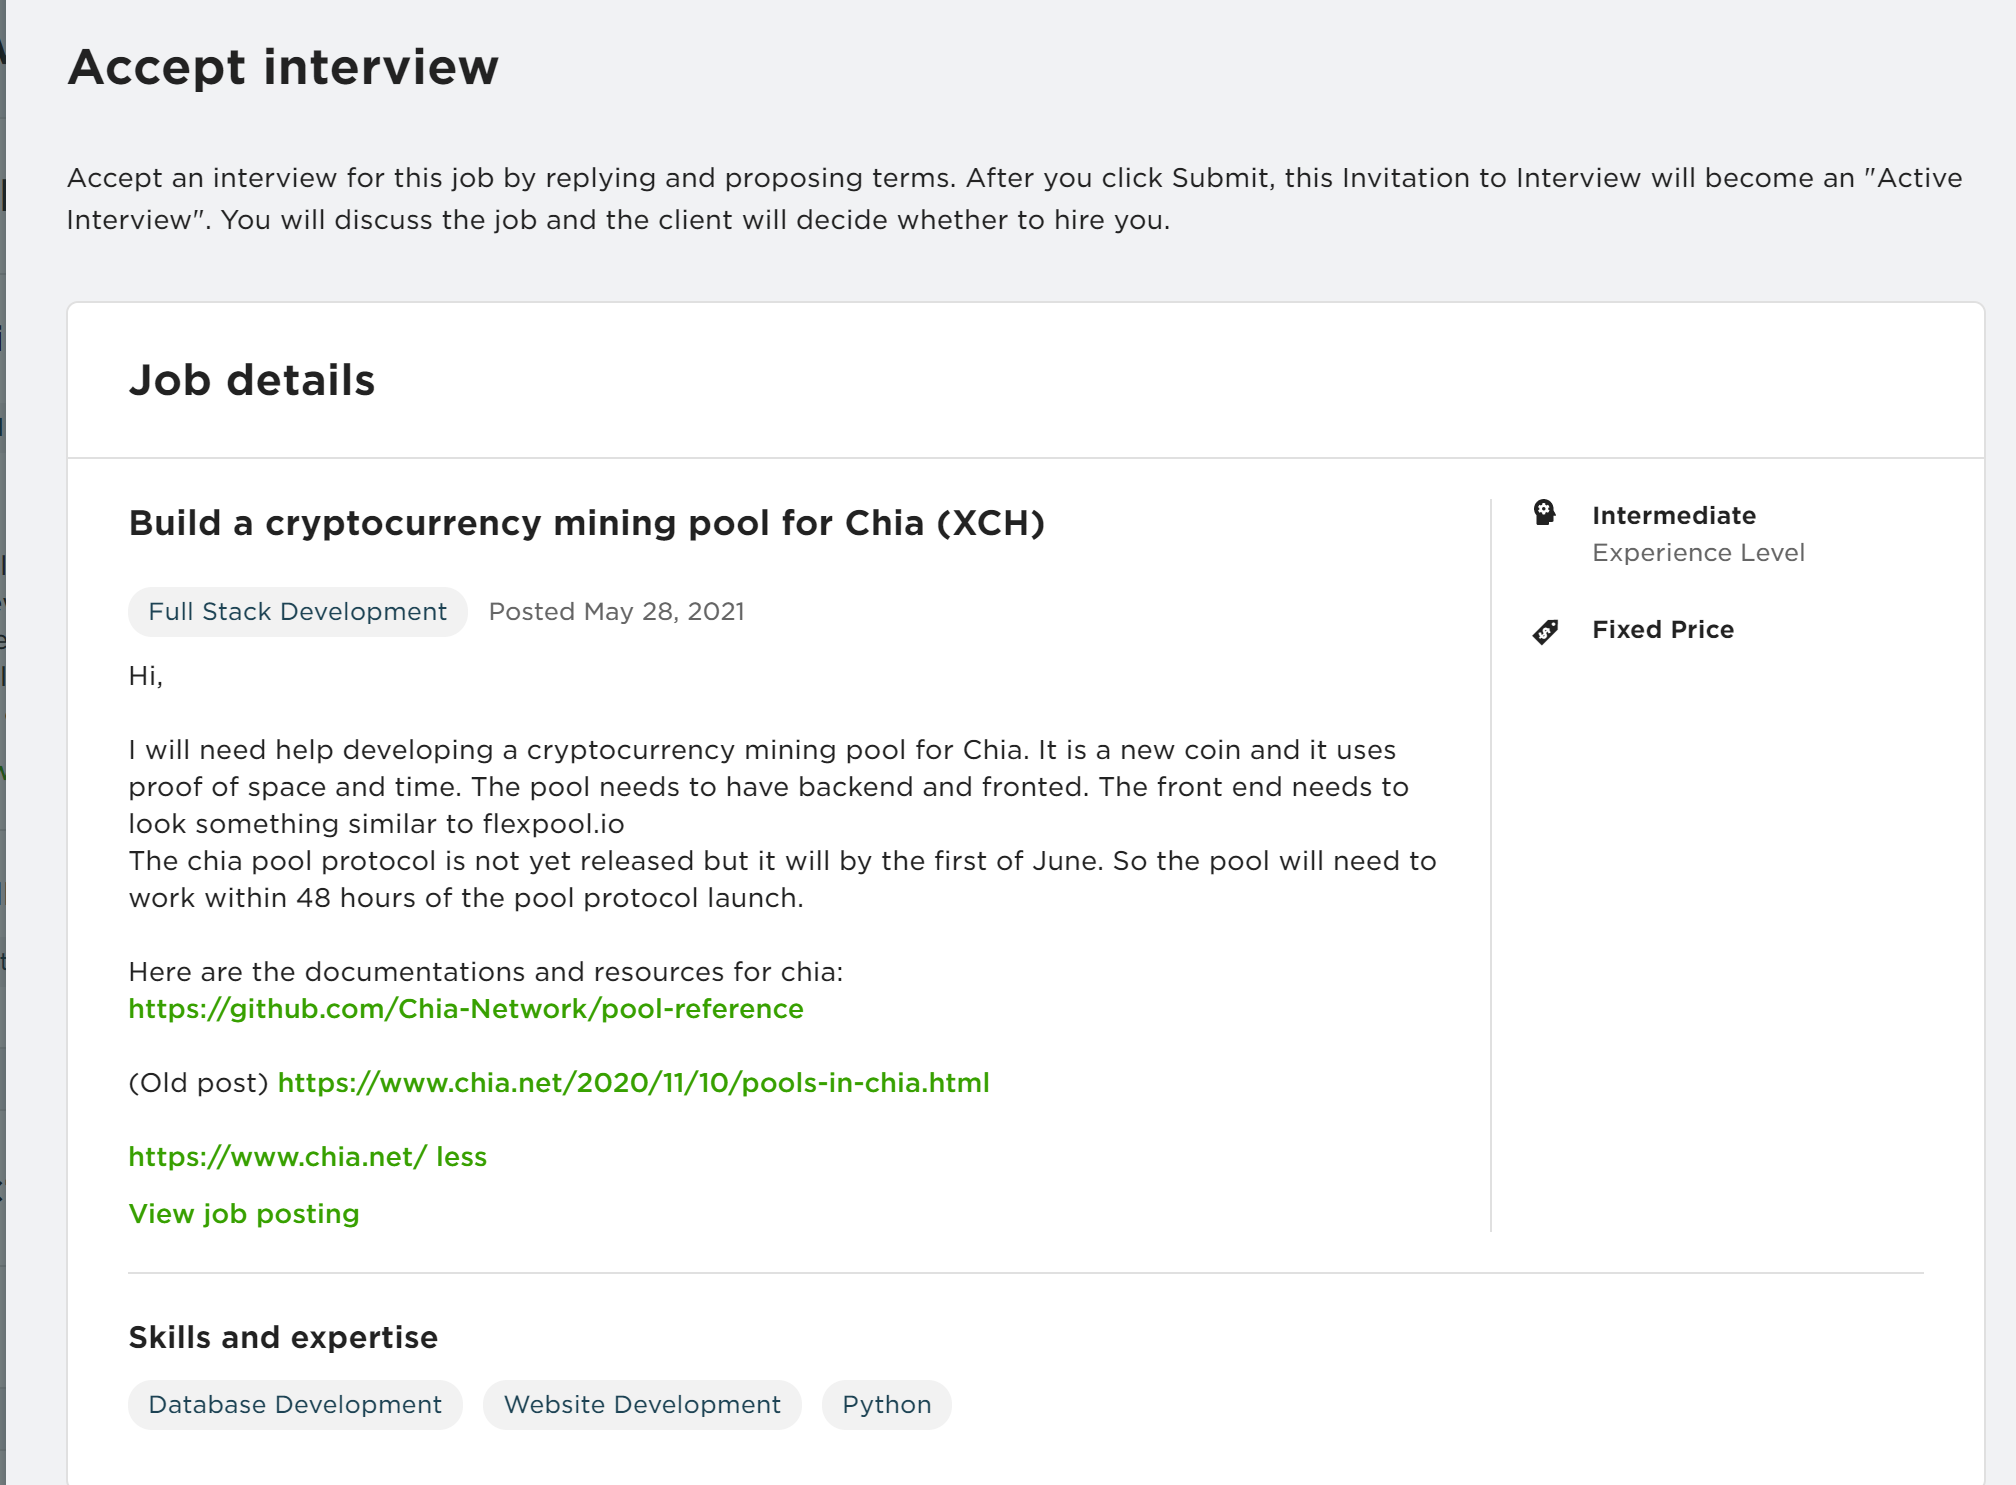
Task: Click the Fixed Price tag icon
Action: point(1545,631)
